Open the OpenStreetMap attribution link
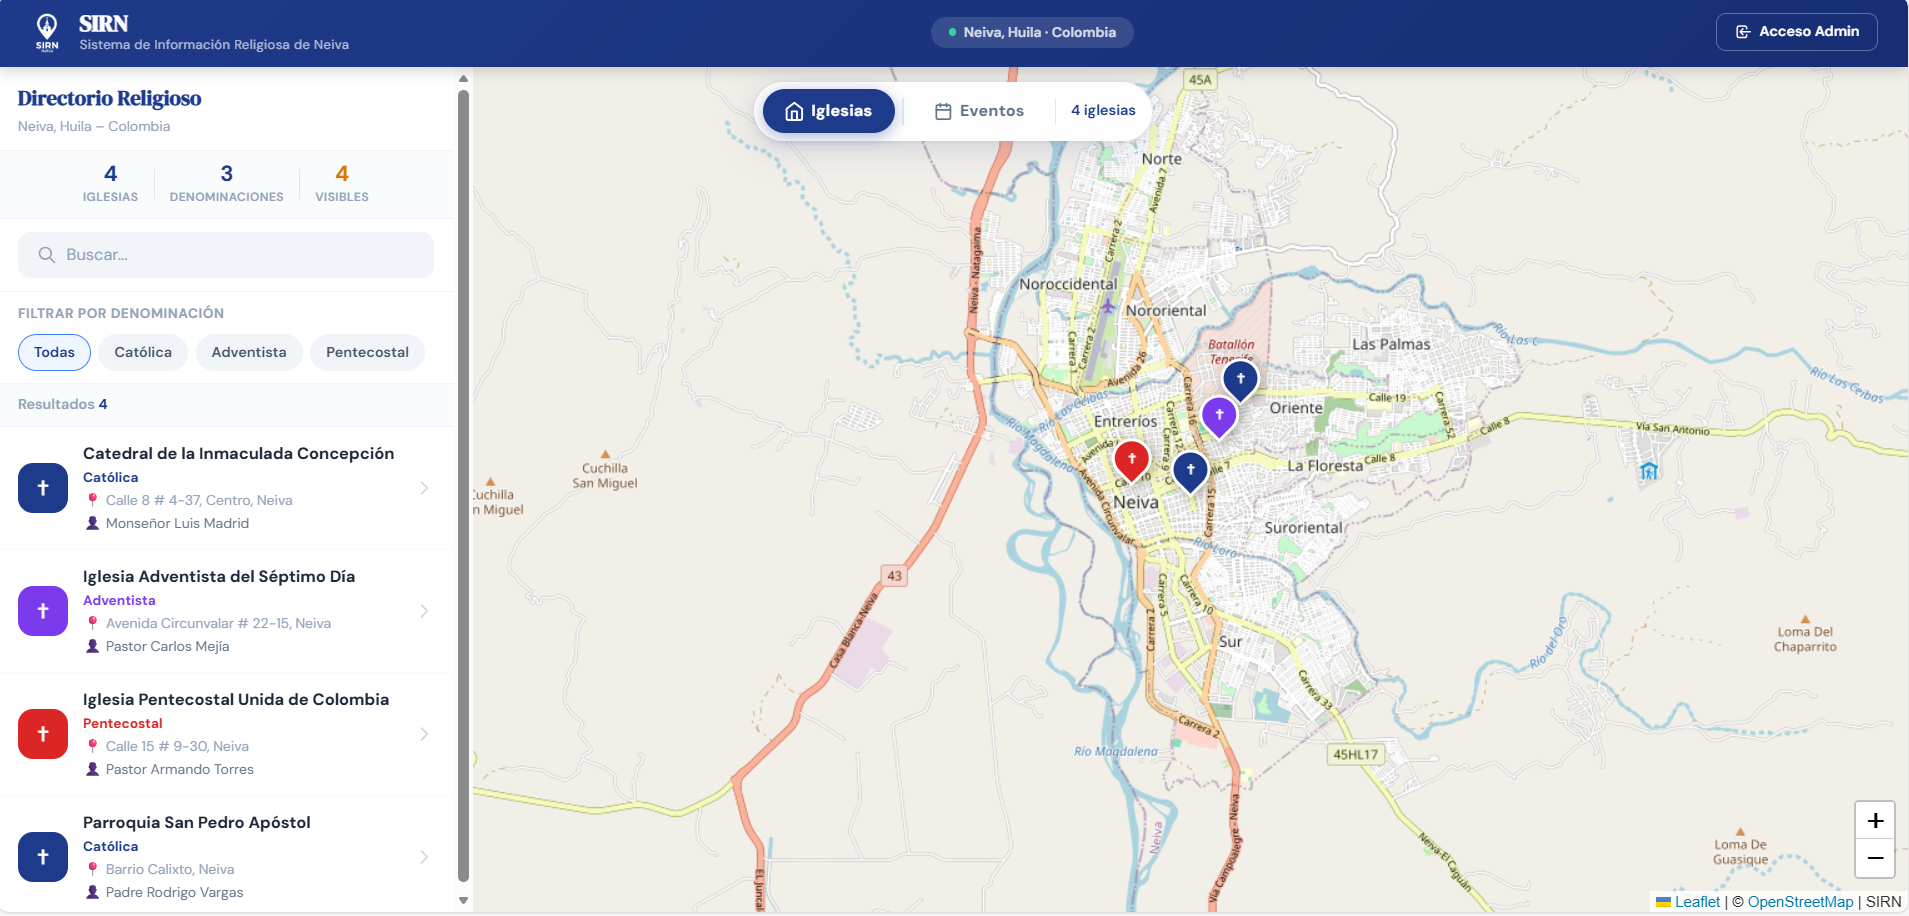Image resolution: width=1909 pixels, height=916 pixels. click(x=1800, y=902)
